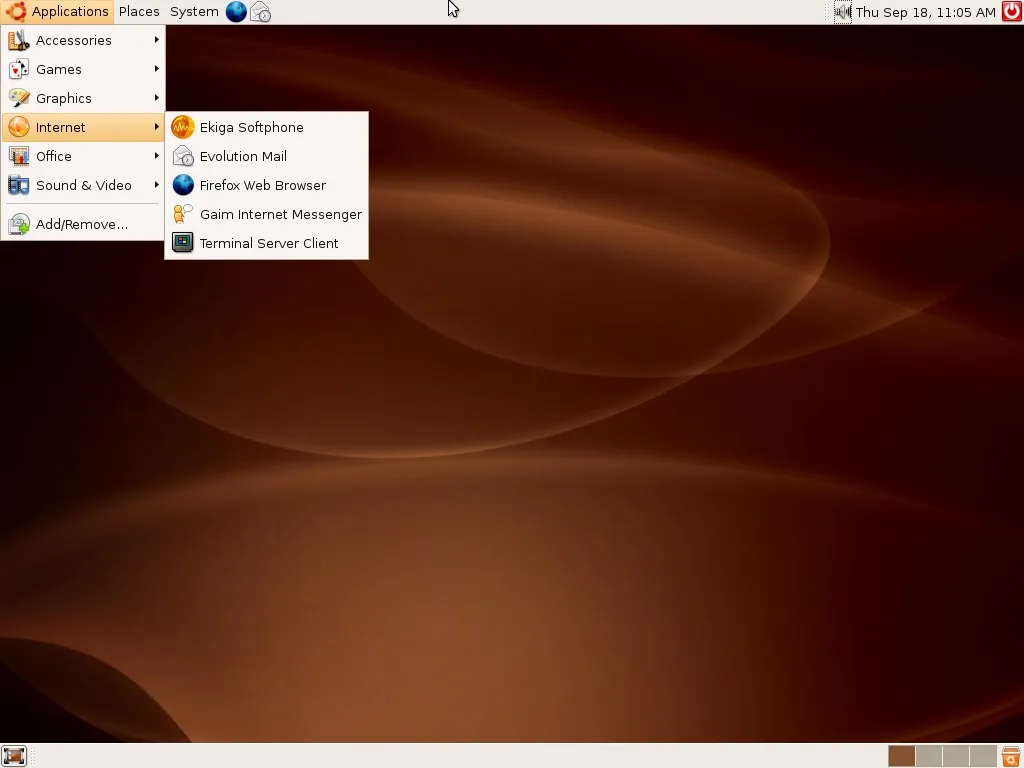Open the Terminal Server Client icon
1024x768 pixels.
pos(183,243)
